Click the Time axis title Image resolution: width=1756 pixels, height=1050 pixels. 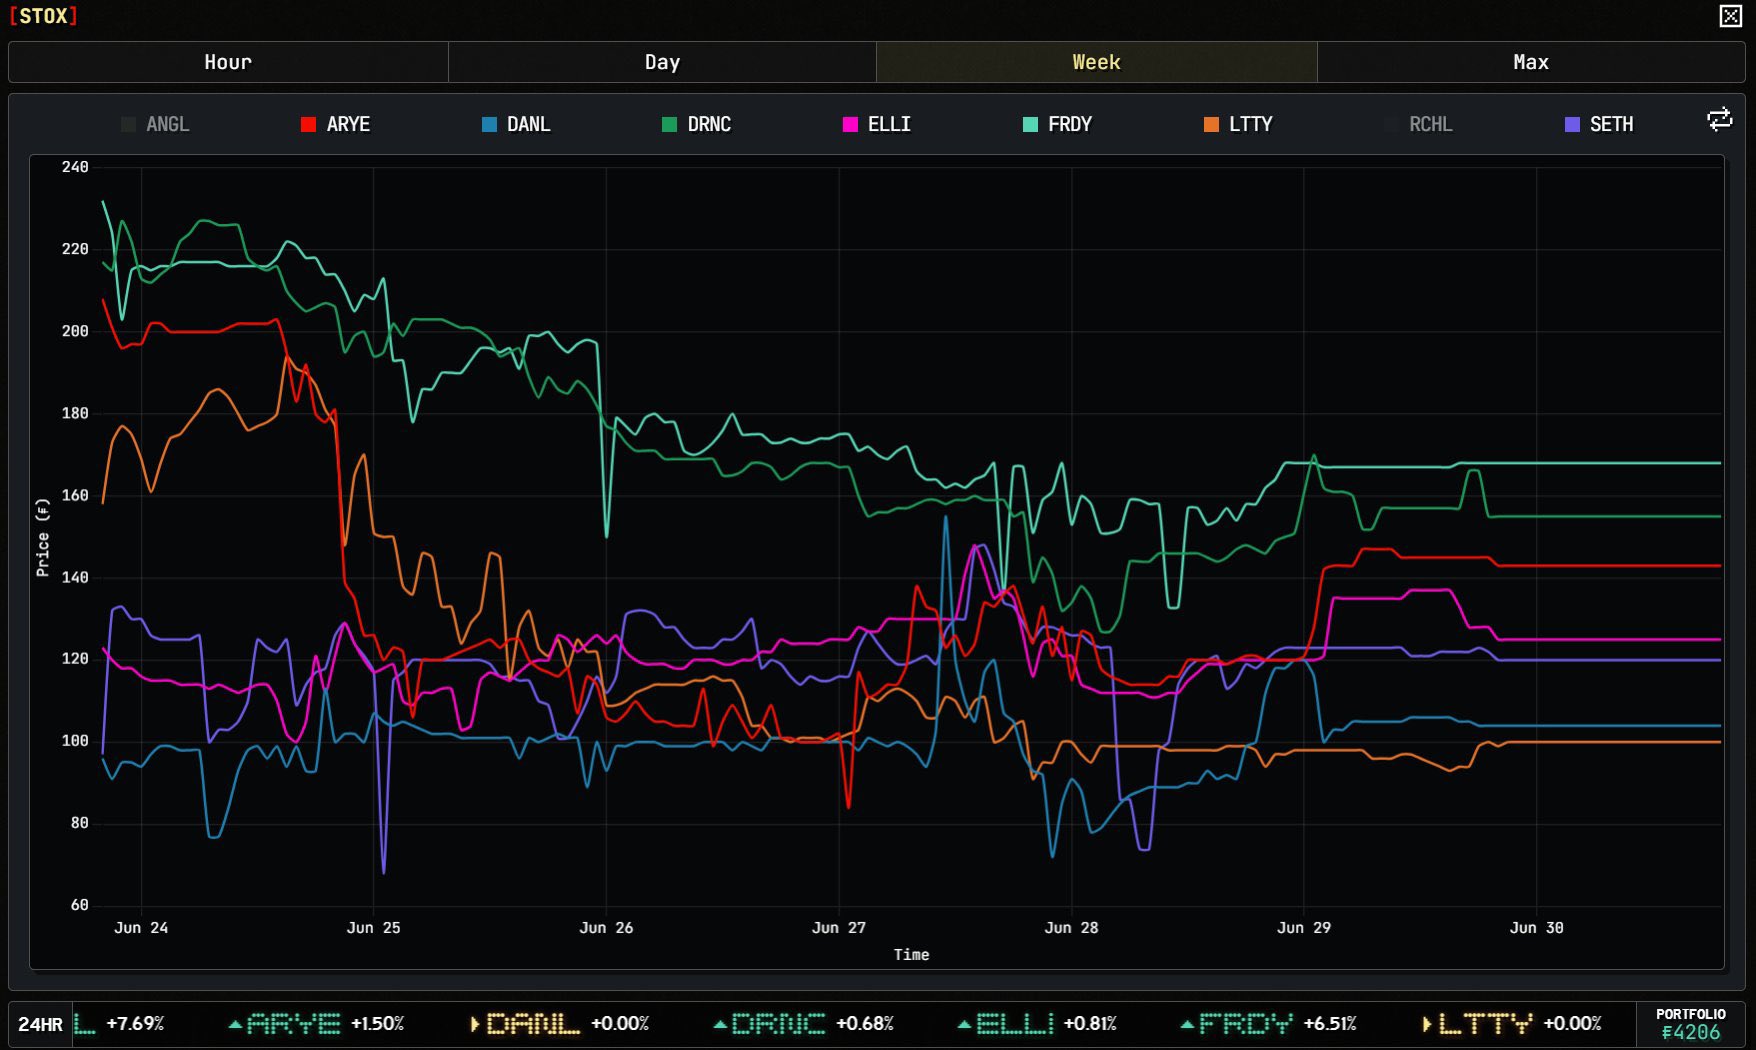(x=911, y=955)
